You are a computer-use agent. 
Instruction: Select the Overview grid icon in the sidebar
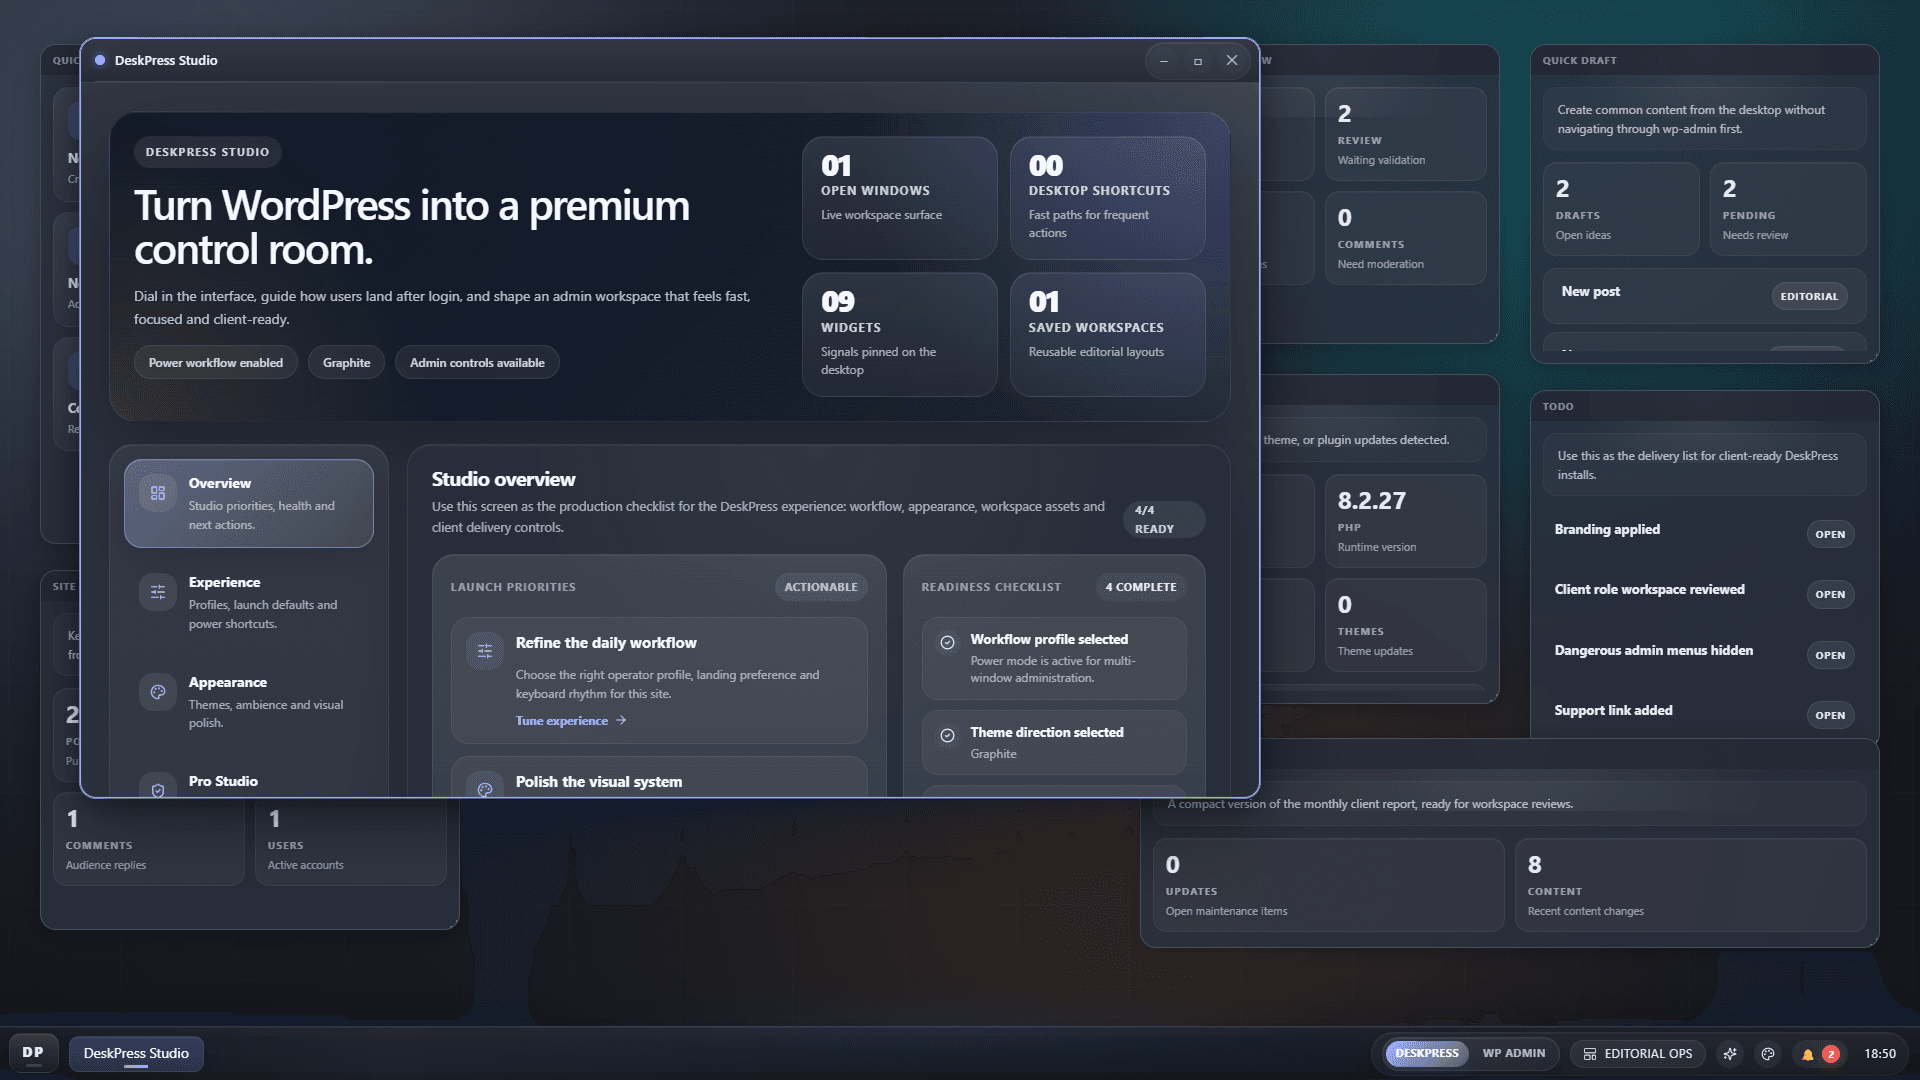pos(157,492)
